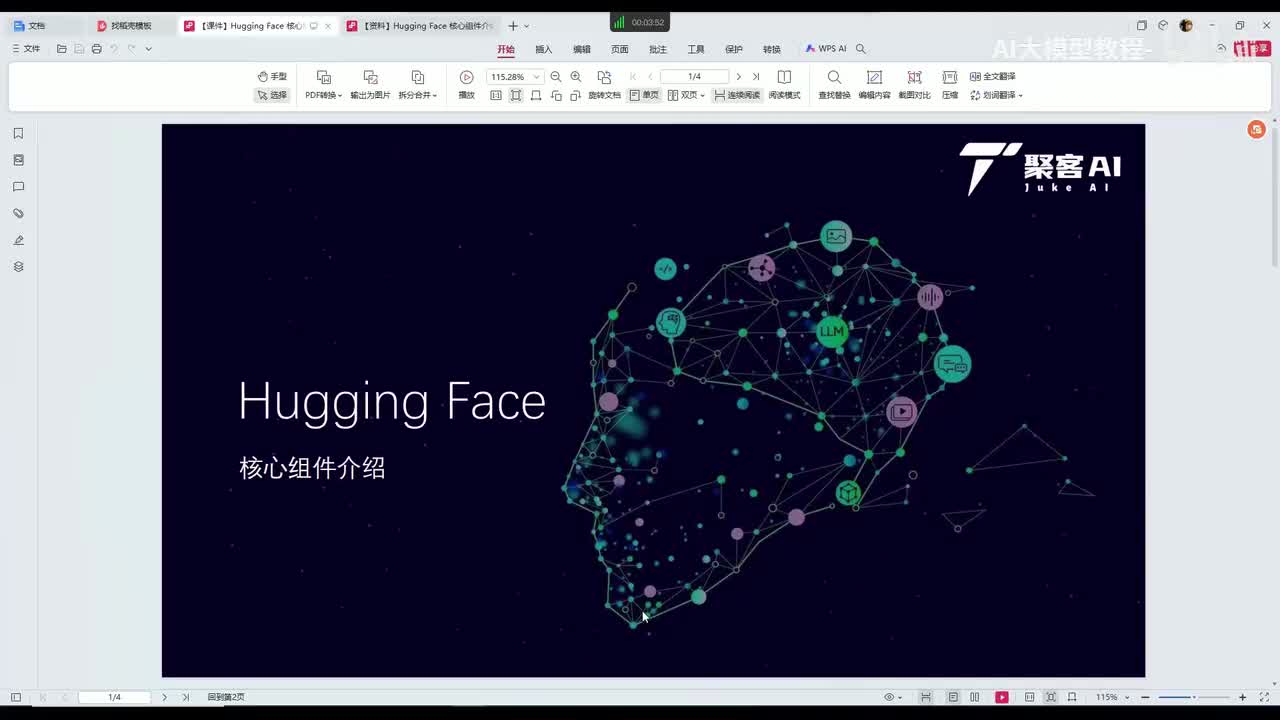1280x720 pixels.
Task: Go to first page arrow in toolbar
Action: point(633,77)
